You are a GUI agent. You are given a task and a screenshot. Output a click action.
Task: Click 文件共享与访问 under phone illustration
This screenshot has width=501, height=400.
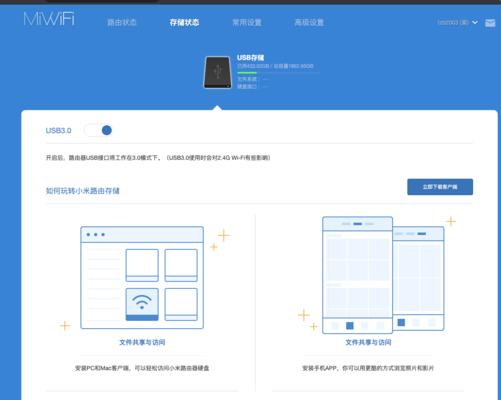click(368, 342)
